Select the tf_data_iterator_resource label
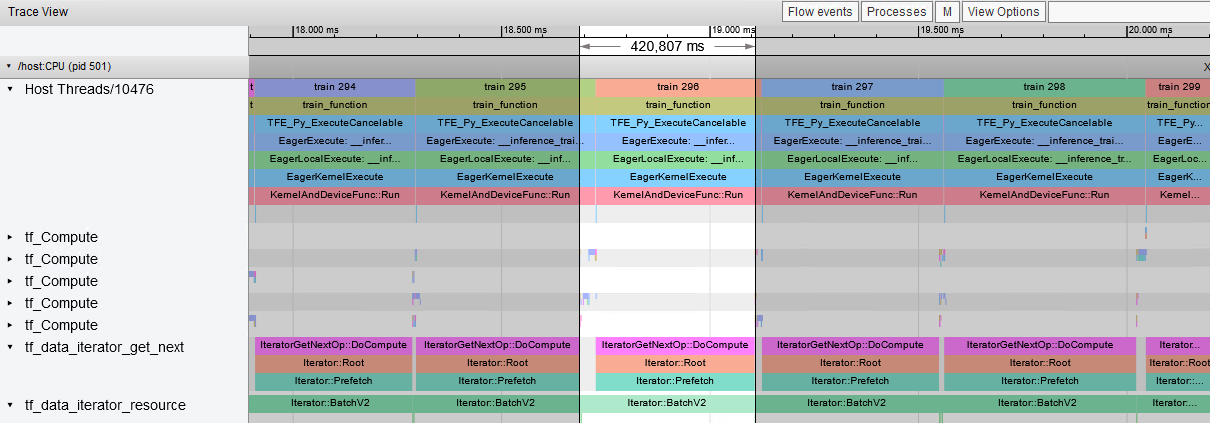The width and height of the screenshot is (1210, 423). [x=105, y=405]
